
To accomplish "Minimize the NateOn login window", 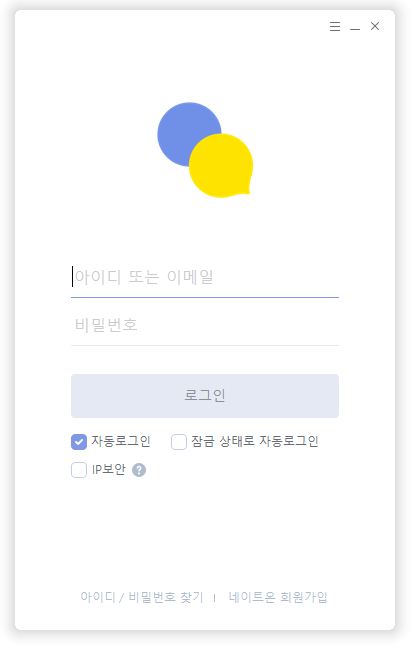I will 357,27.
